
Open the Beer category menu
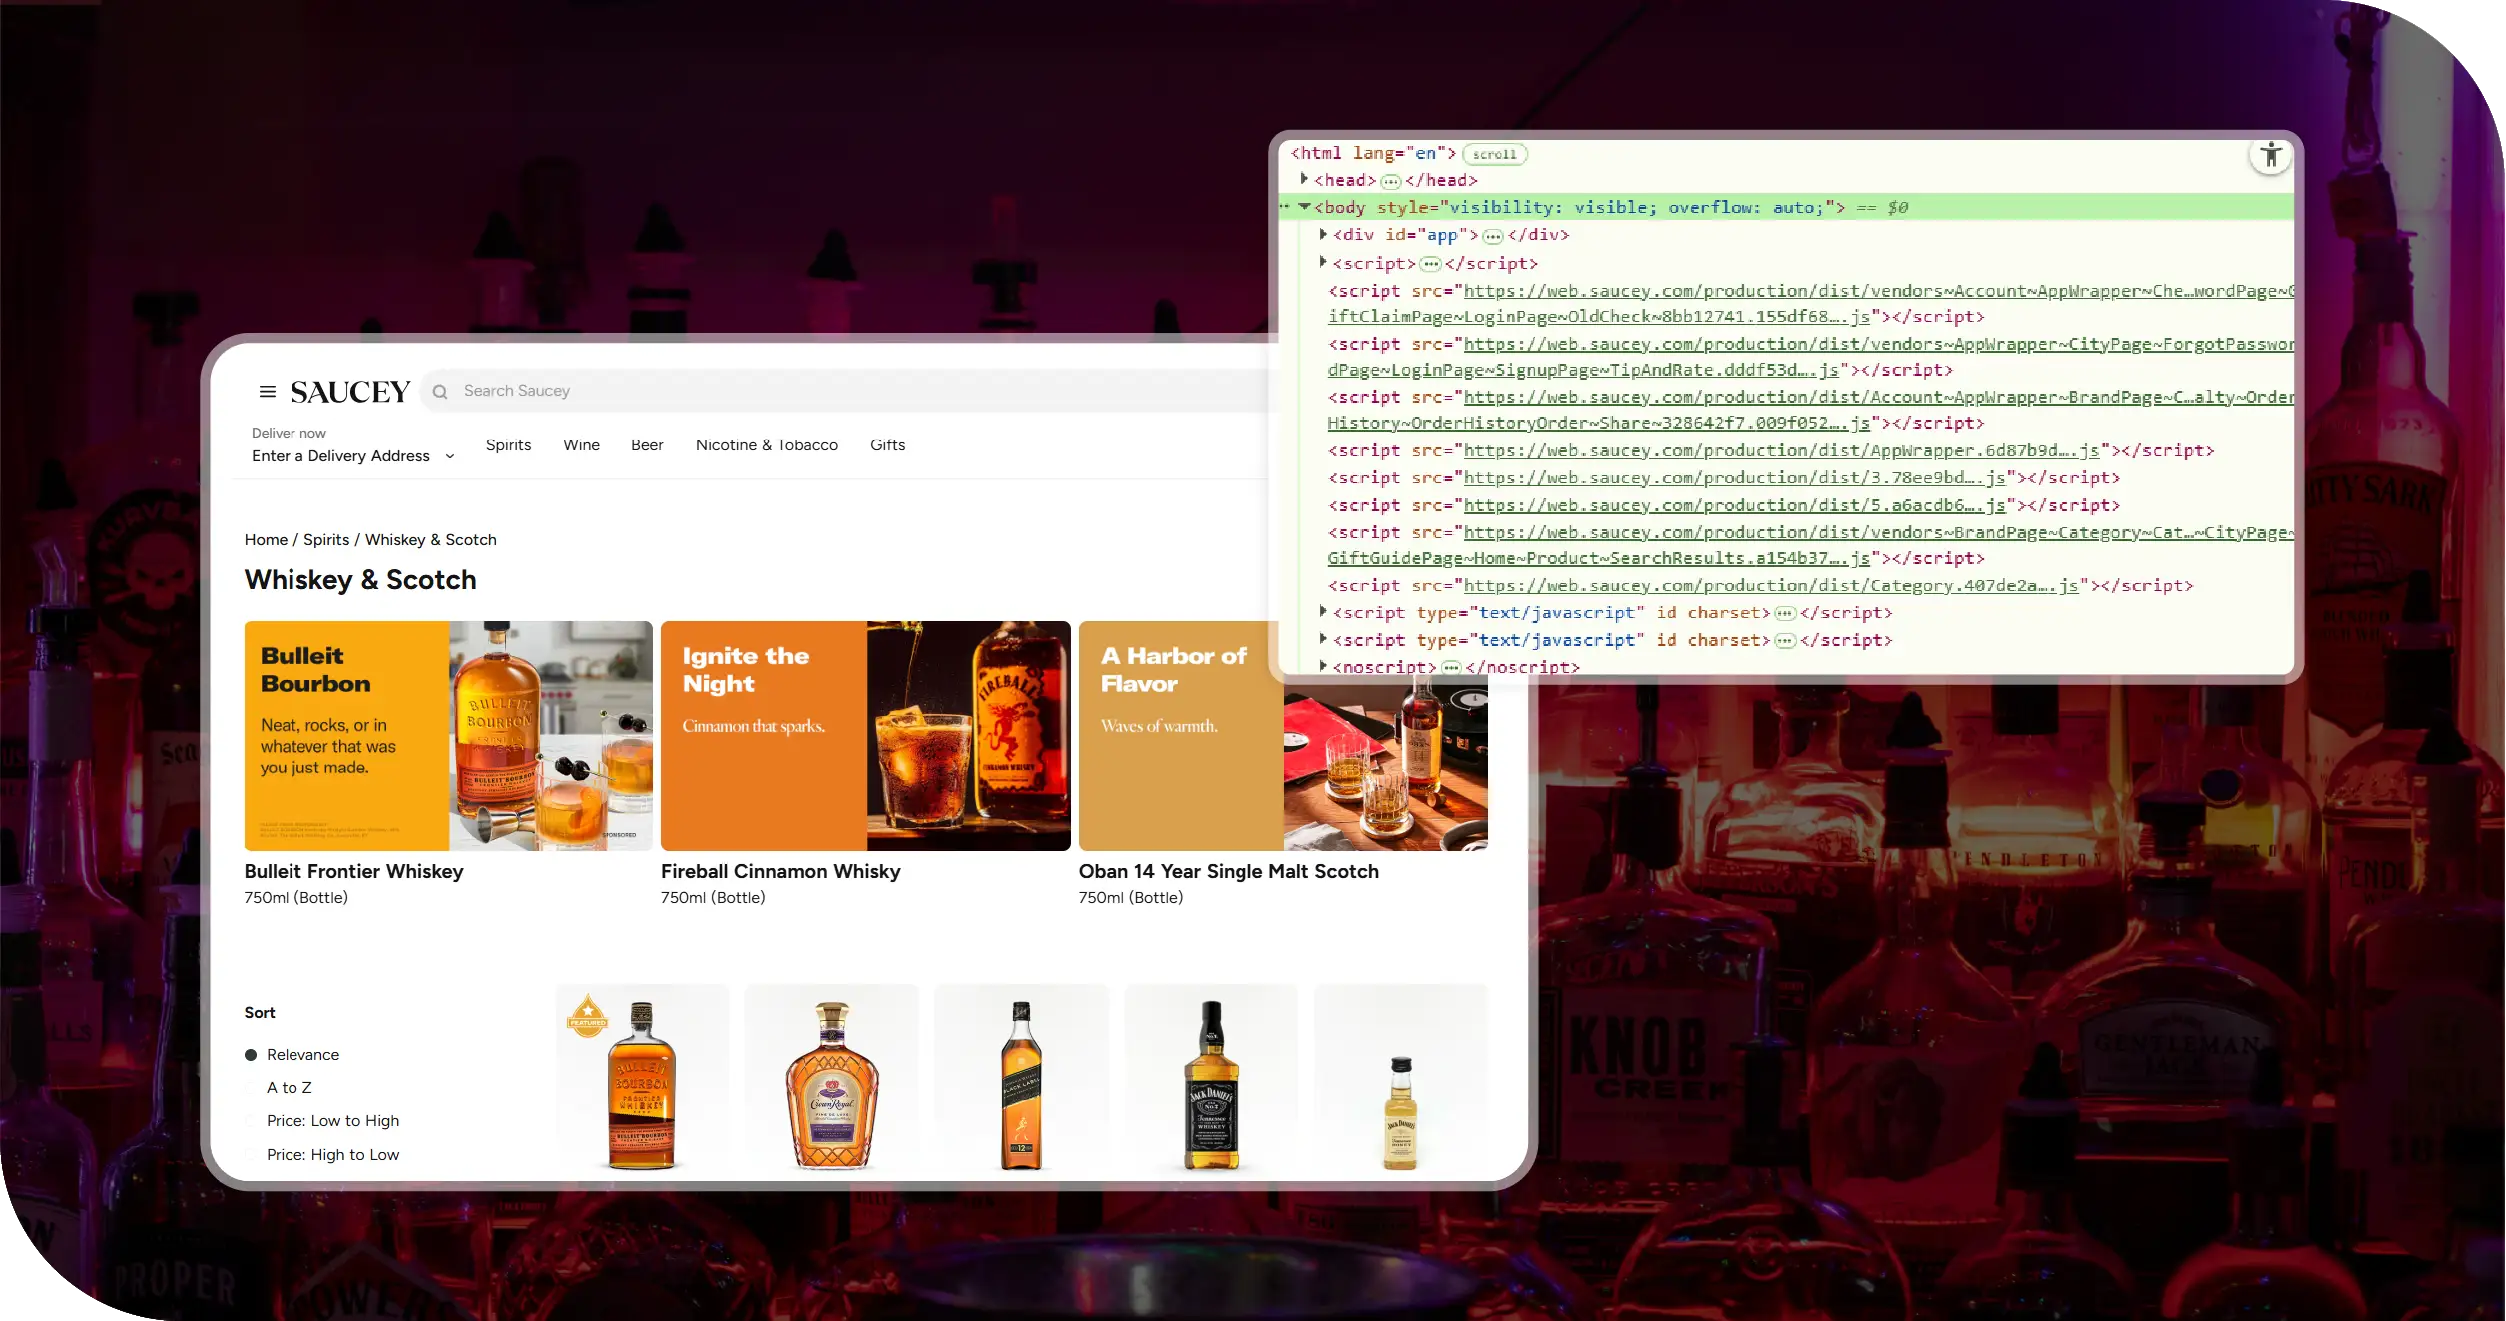pyautogui.click(x=647, y=445)
